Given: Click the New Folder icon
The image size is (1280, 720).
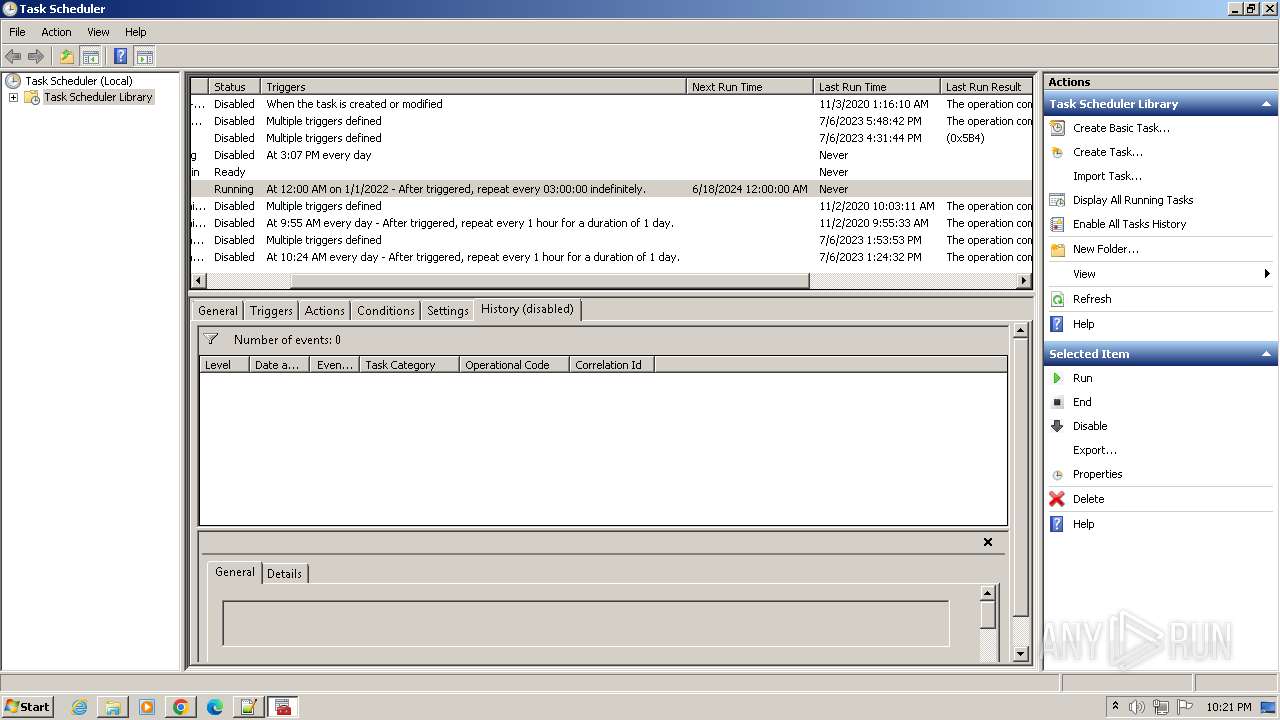Looking at the screenshot, I should point(1057,249).
